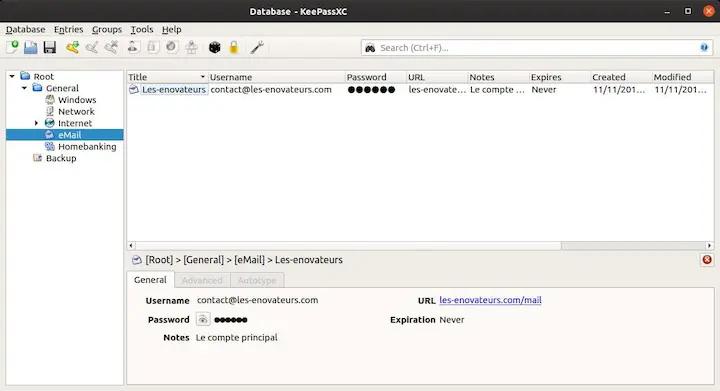The image size is (720, 391).
Task: Close the entry preview panel
Action: click(x=707, y=260)
